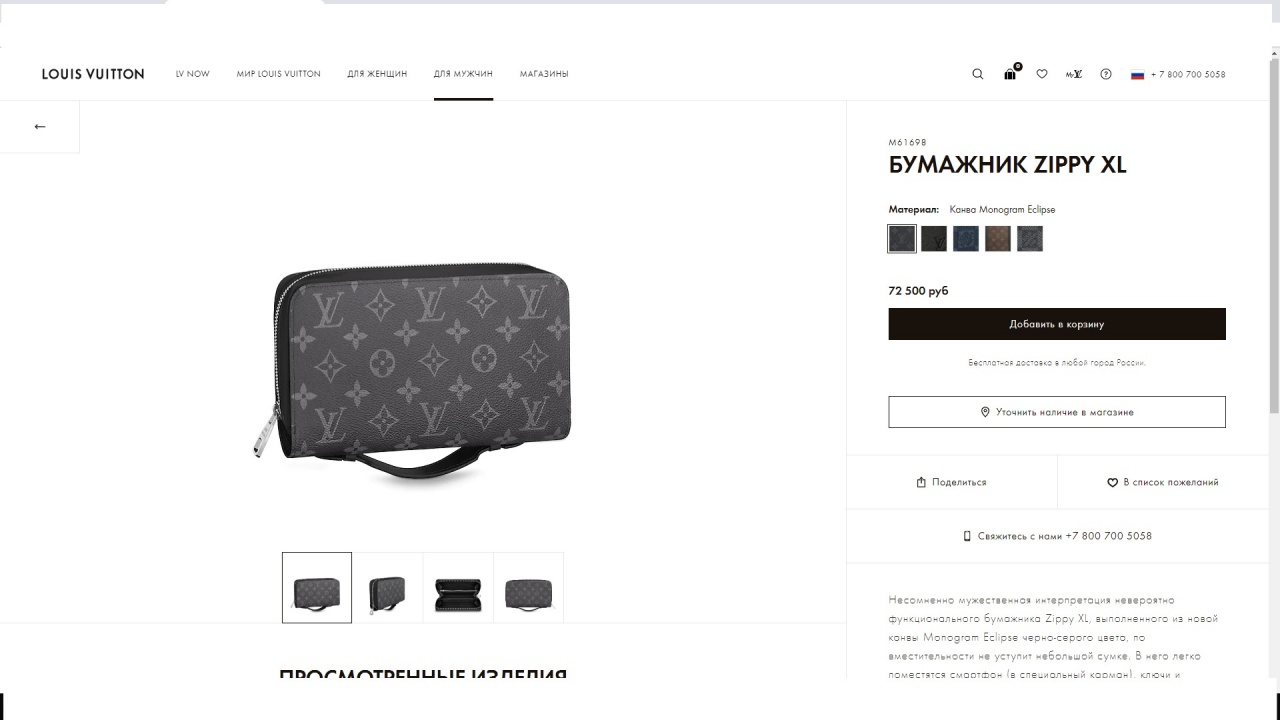Click the Louis Vuitton logo
The width and height of the screenshot is (1280, 720).
(93, 74)
